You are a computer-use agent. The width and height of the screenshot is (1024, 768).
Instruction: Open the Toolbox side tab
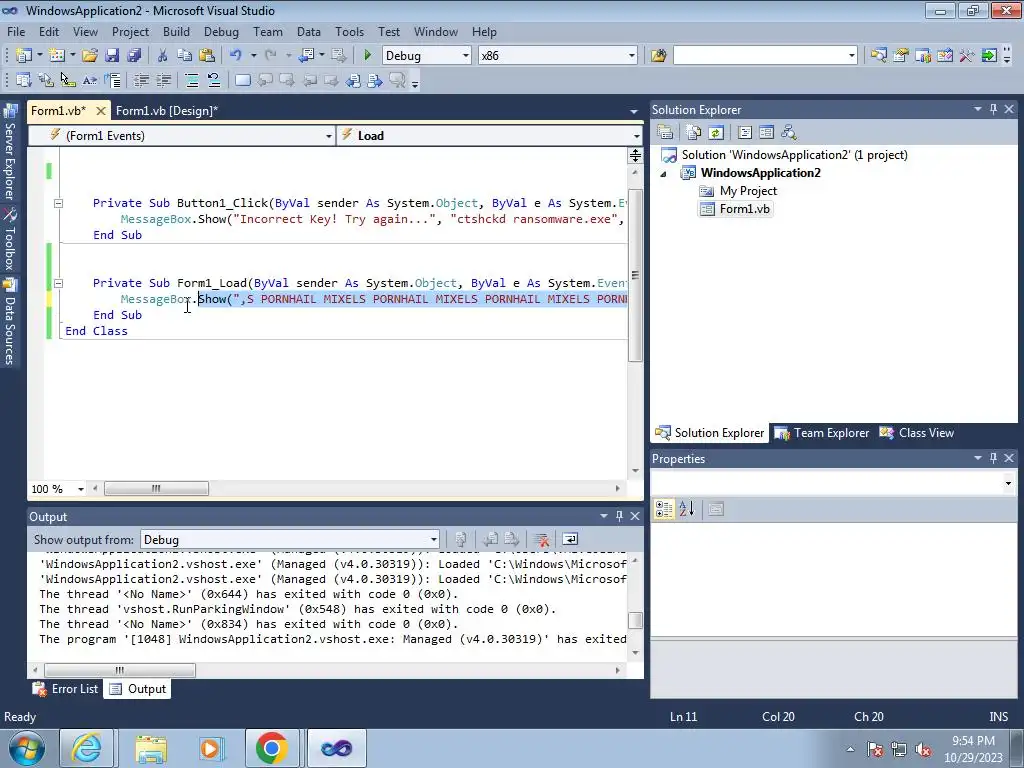coord(10,239)
